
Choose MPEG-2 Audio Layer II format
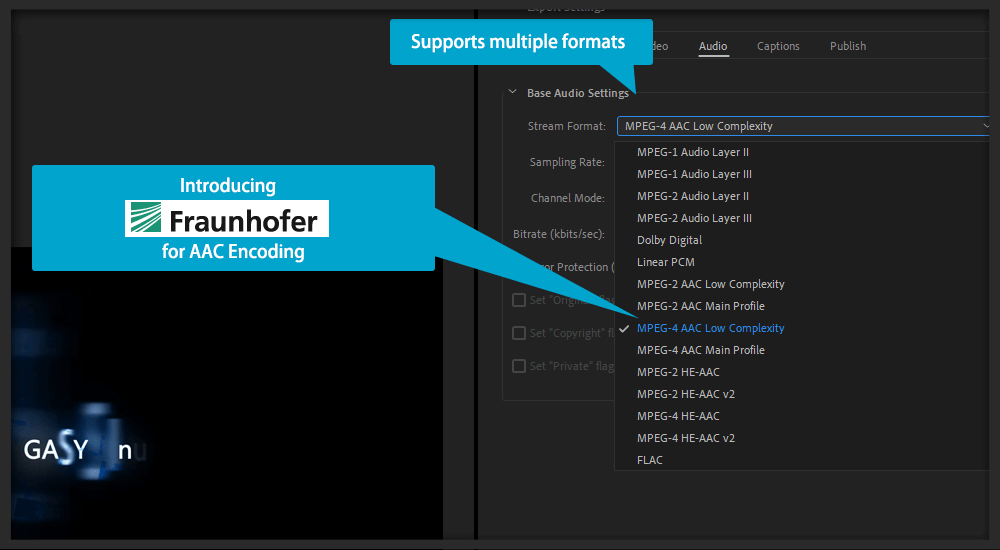(x=693, y=197)
